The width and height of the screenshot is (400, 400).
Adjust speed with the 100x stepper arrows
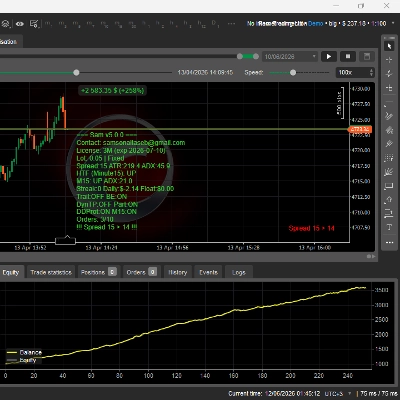click(x=371, y=72)
